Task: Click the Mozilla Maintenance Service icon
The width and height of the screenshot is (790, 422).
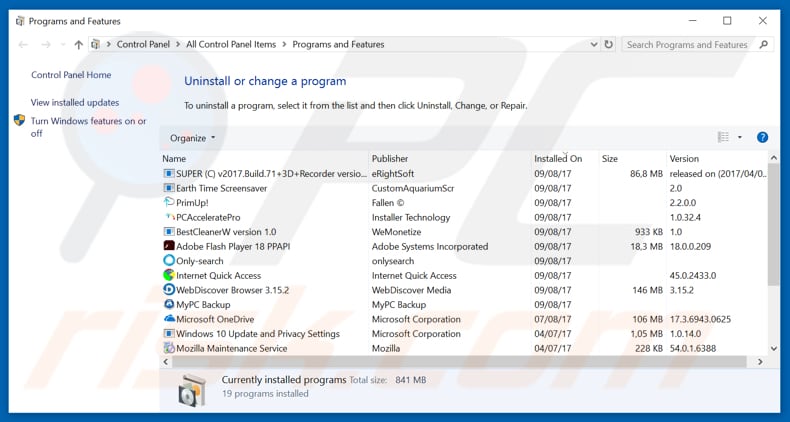Action: point(169,348)
